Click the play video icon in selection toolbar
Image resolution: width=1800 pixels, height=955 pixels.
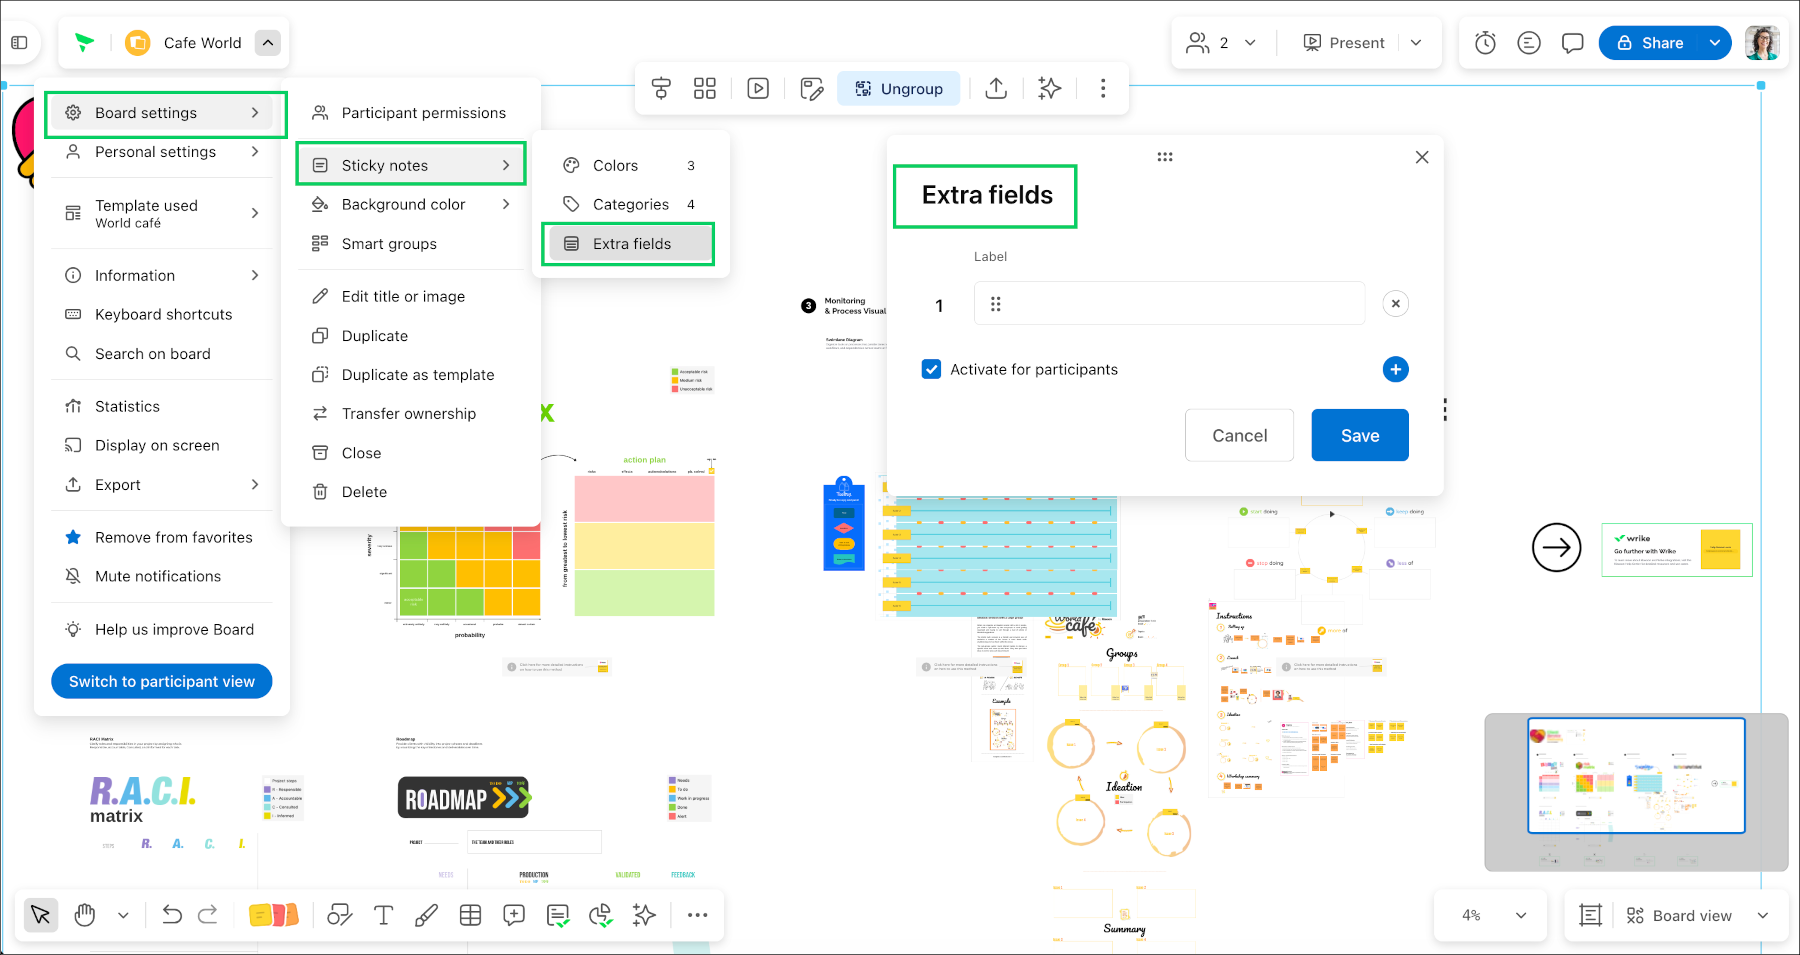coord(758,89)
